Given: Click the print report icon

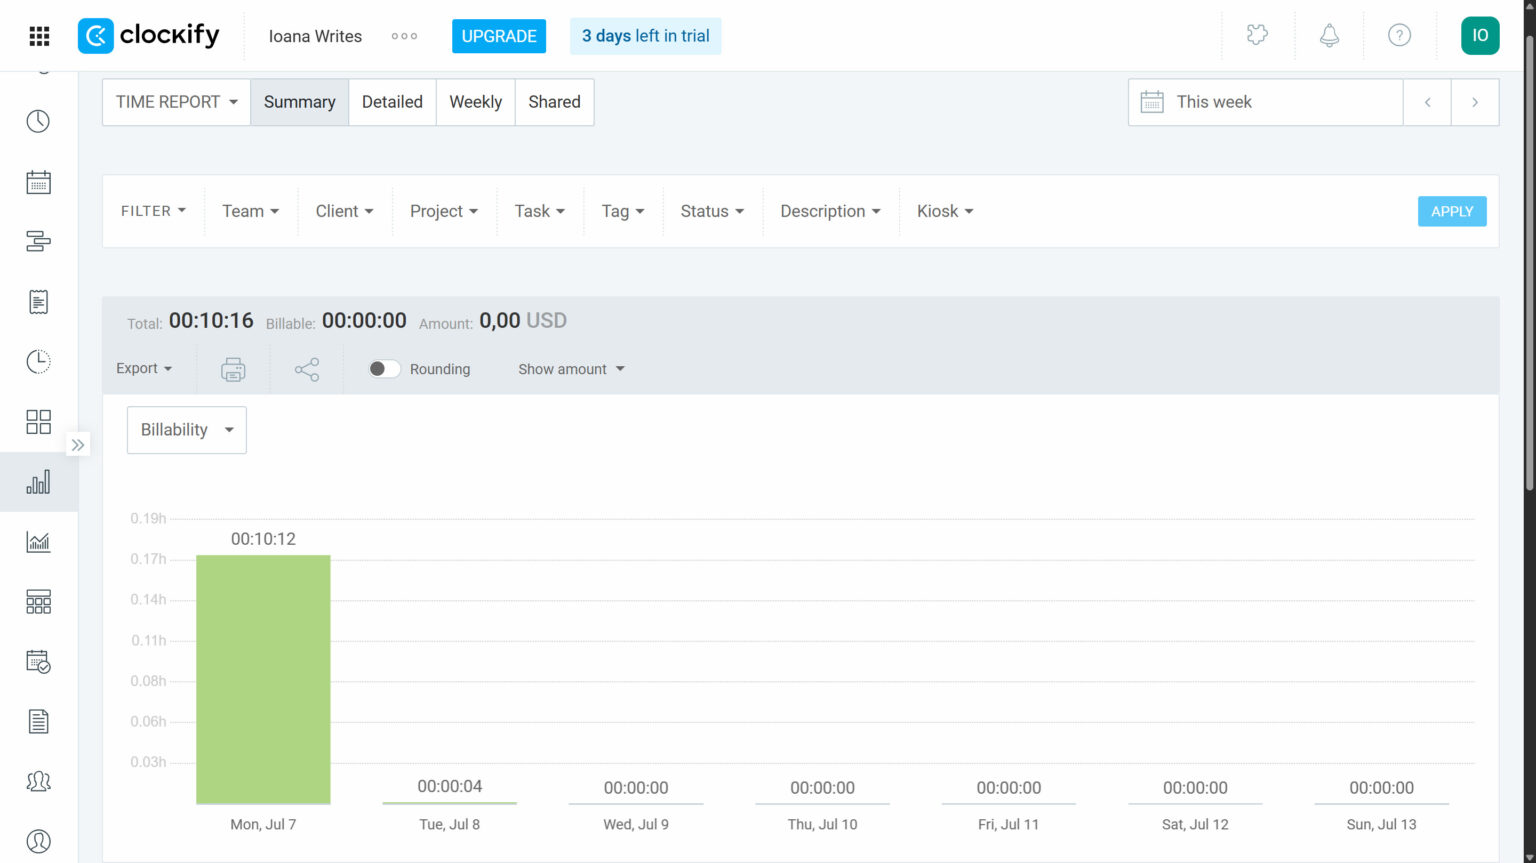Looking at the screenshot, I should 233,369.
